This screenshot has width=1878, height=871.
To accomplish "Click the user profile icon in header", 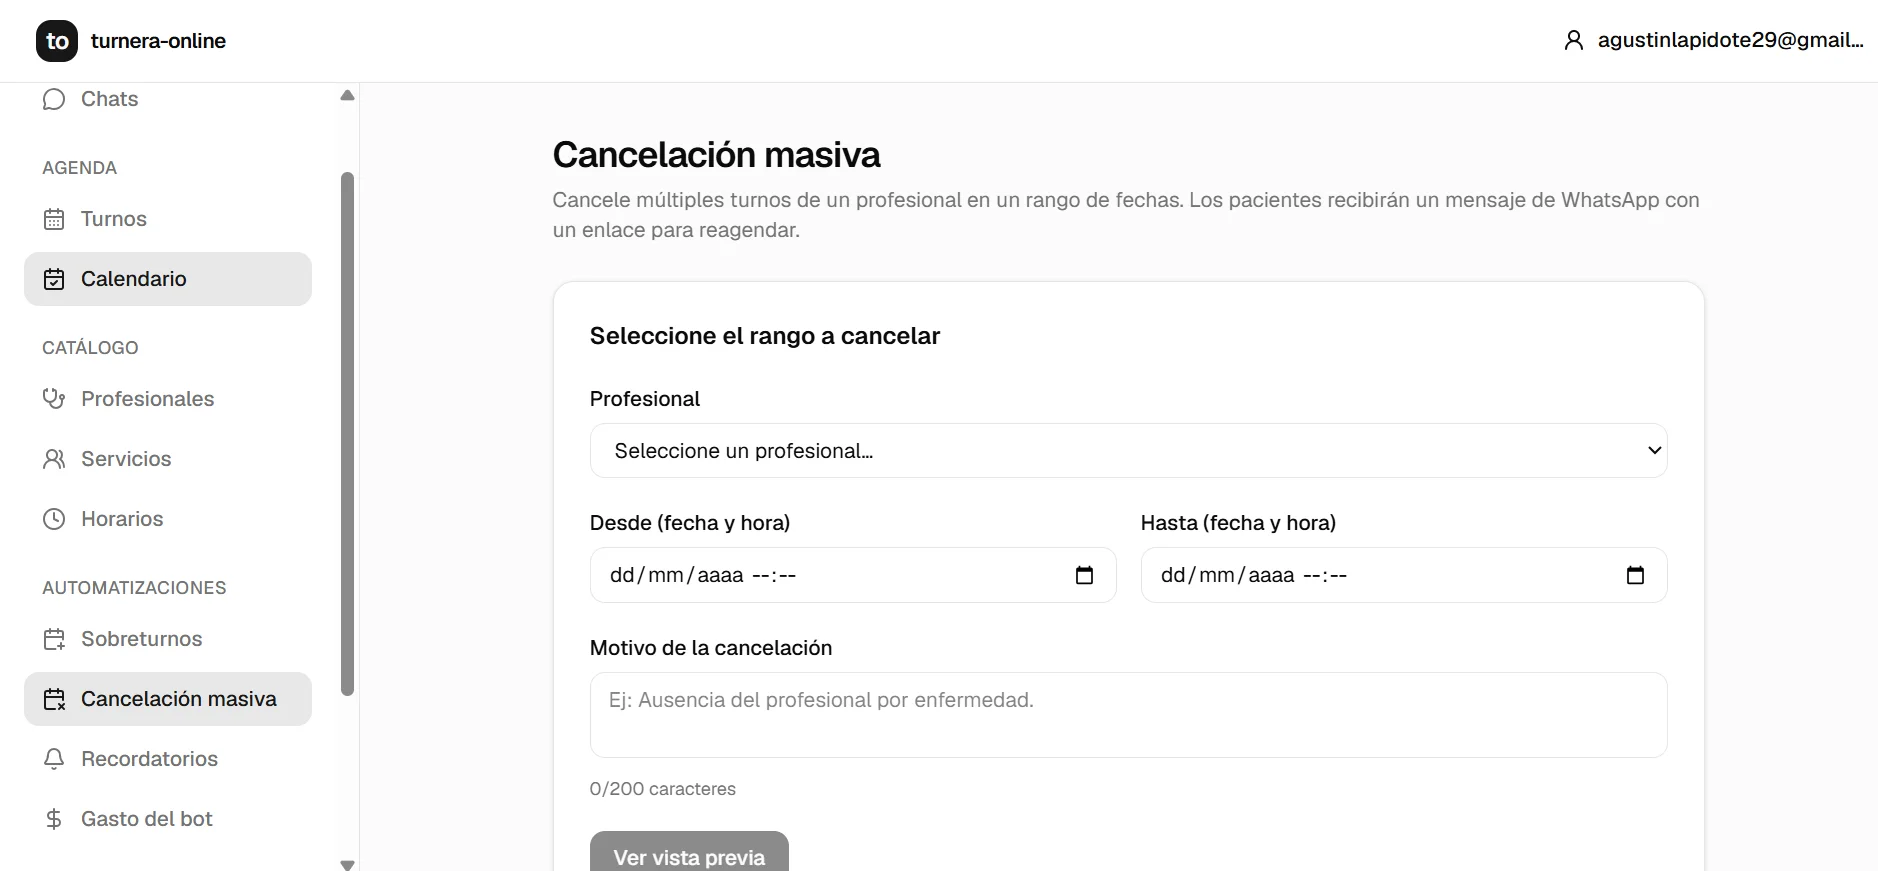I will tap(1573, 40).
